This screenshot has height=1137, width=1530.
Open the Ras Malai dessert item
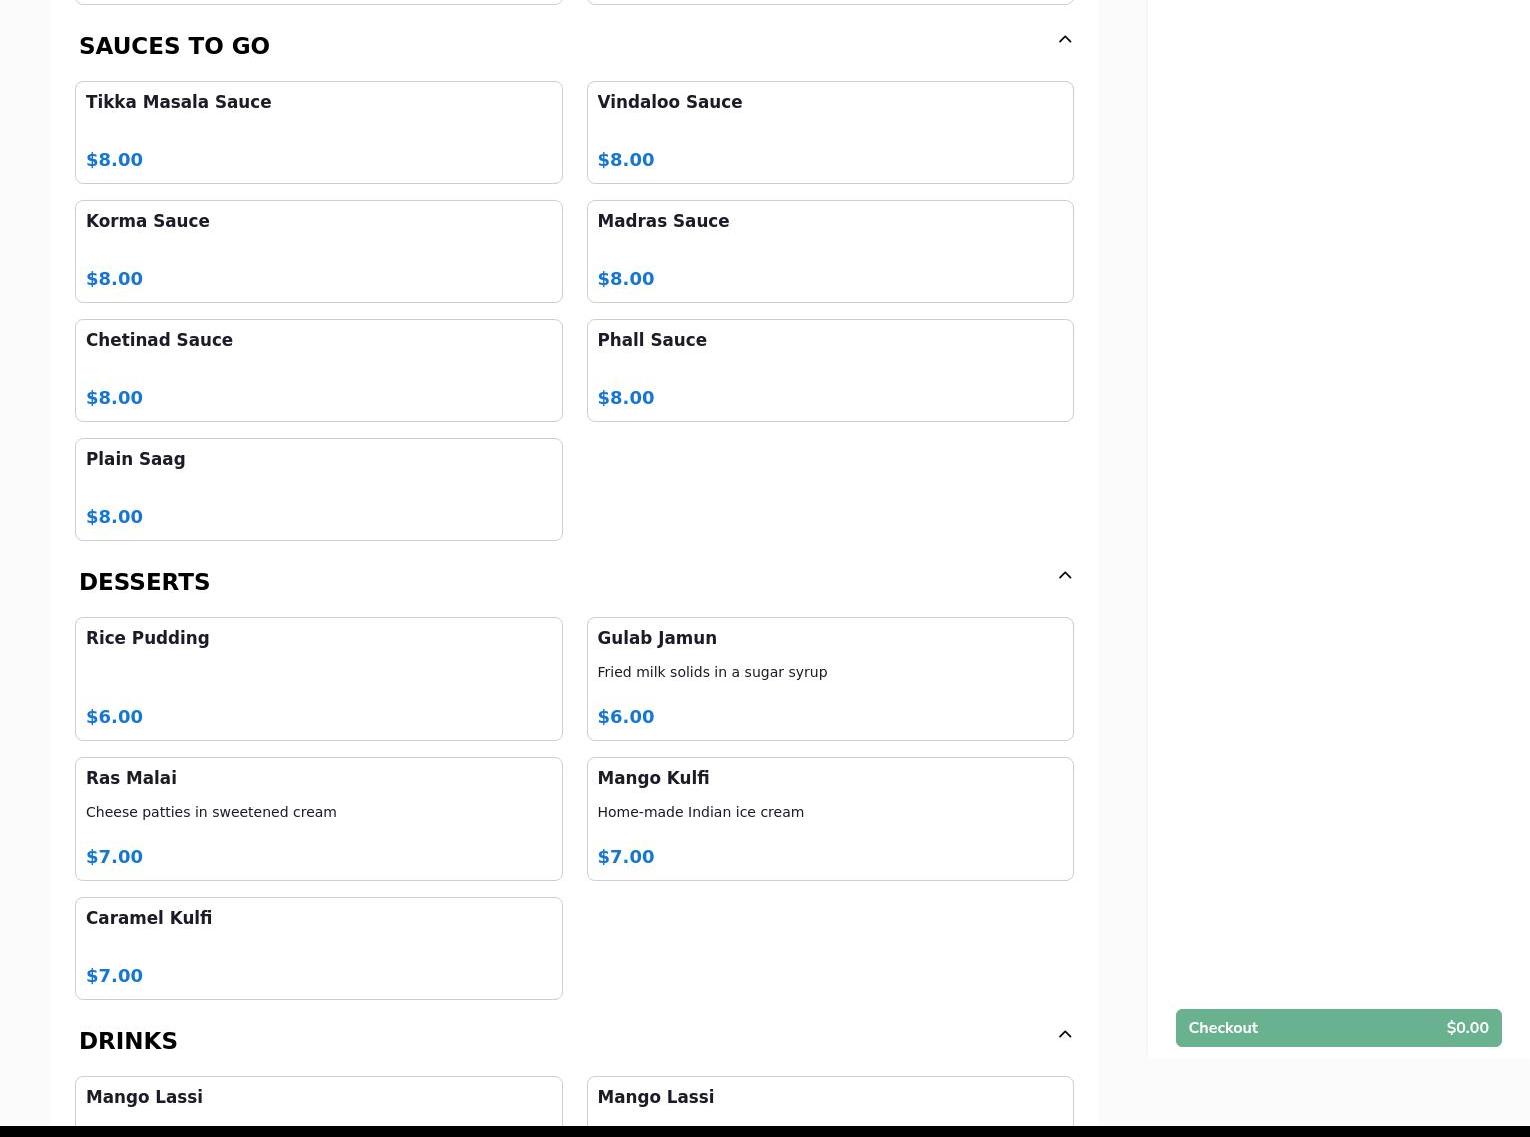coord(318,818)
